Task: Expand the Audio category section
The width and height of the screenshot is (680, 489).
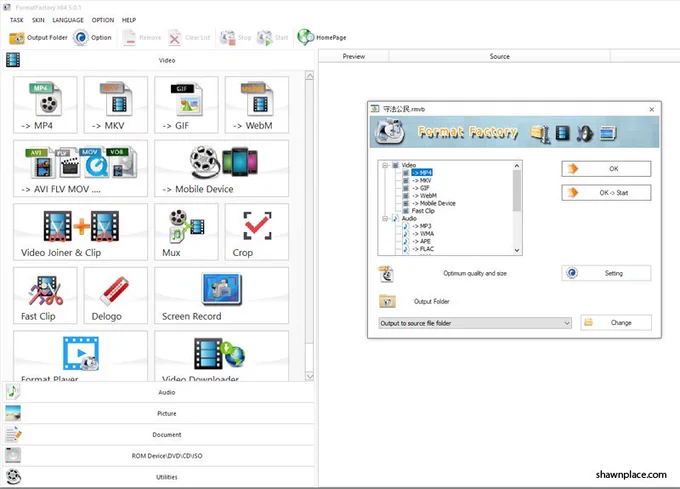Action: pos(159,392)
